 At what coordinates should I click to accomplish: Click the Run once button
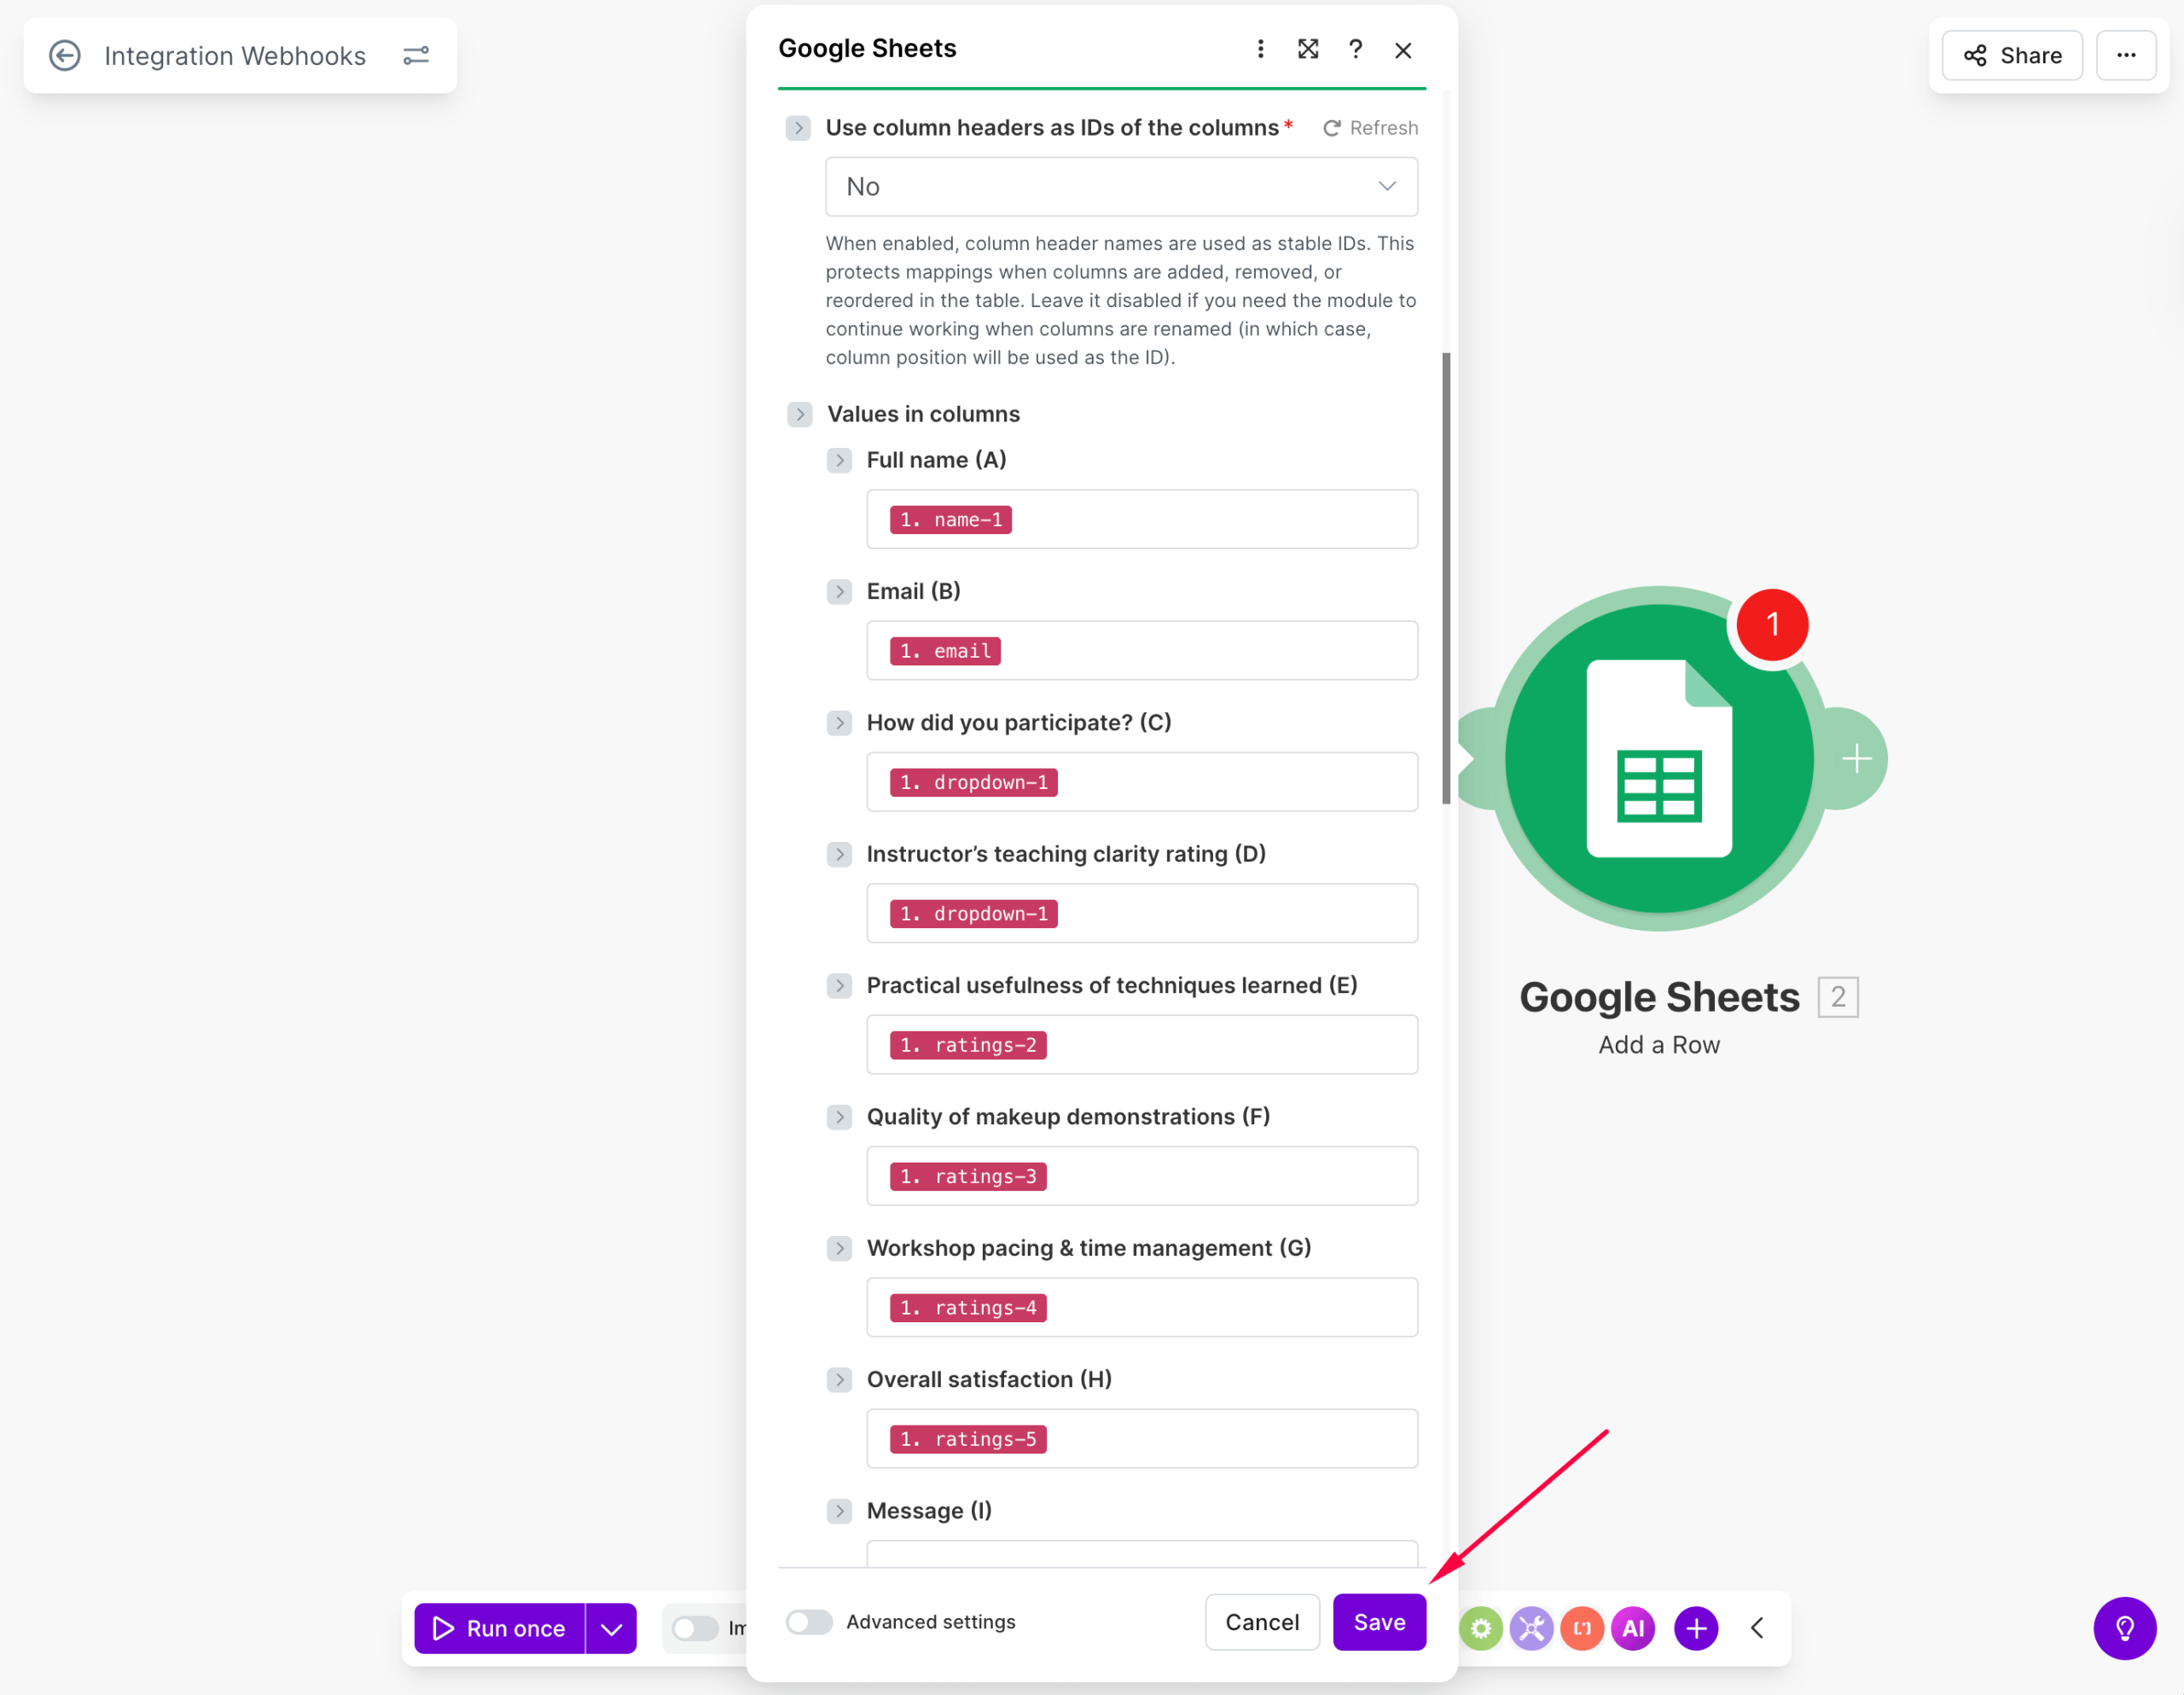(499, 1629)
